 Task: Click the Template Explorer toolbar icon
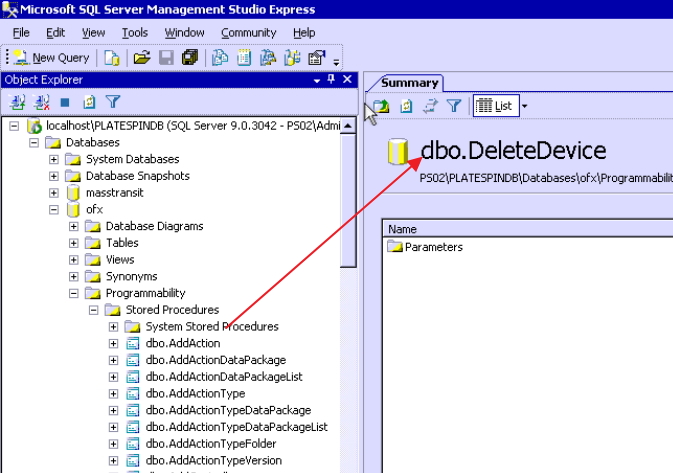coord(292,58)
